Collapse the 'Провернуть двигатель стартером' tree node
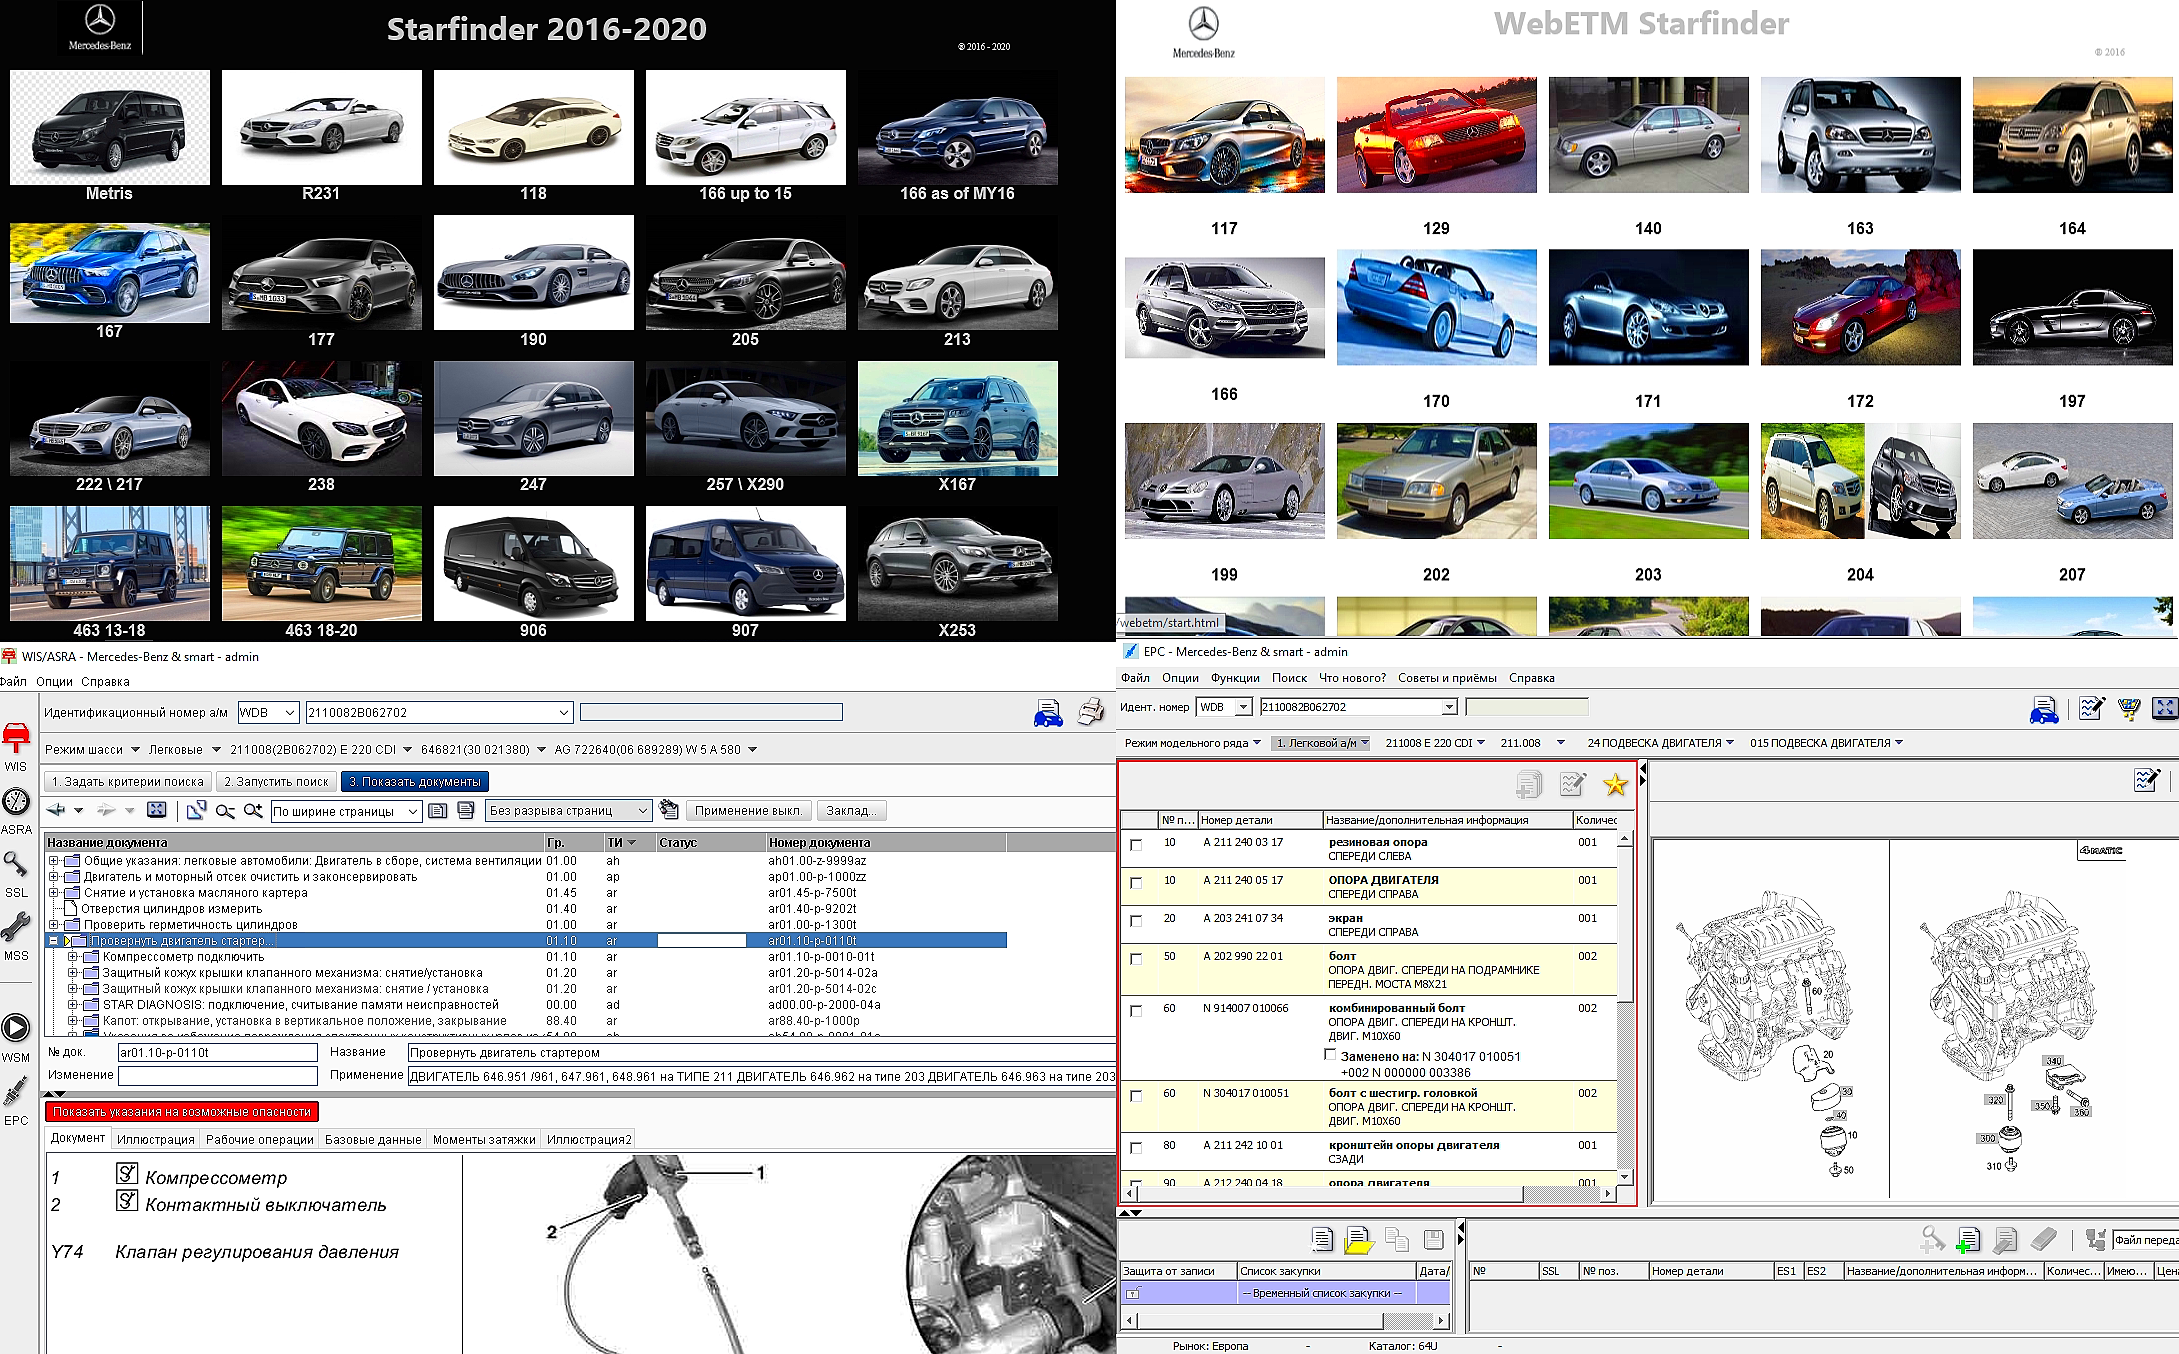Screen dimensions: 2179x1354 pos(54,941)
